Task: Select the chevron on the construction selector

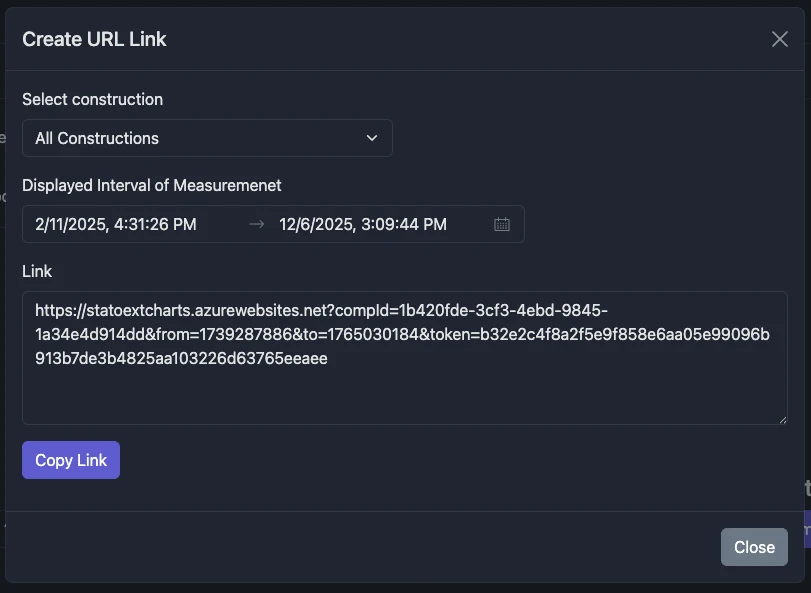Action: [x=372, y=138]
